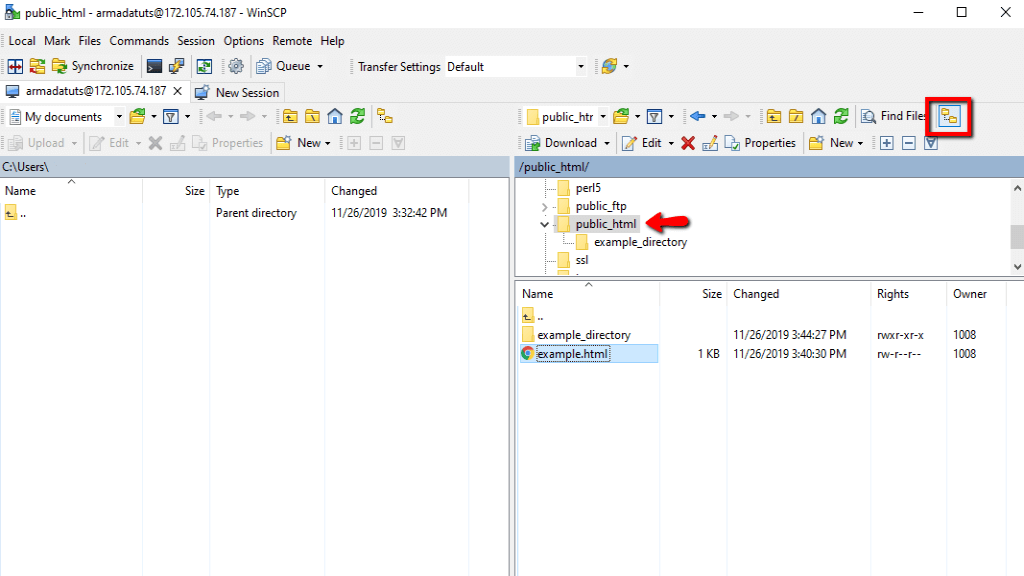Go back with remote blue arrow
The width and height of the screenshot is (1024, 576).
coord(697,117)
